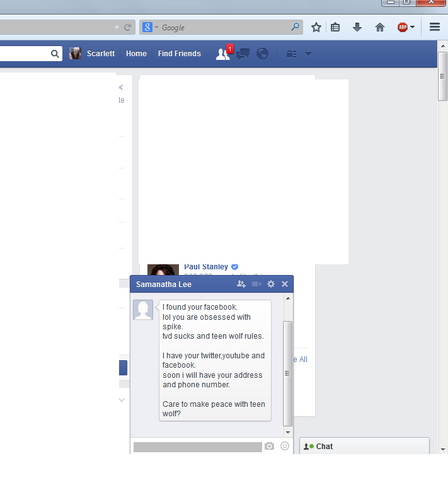
Task: Open Scarlett's profile picture thumbnail
Action: point(75,53)
